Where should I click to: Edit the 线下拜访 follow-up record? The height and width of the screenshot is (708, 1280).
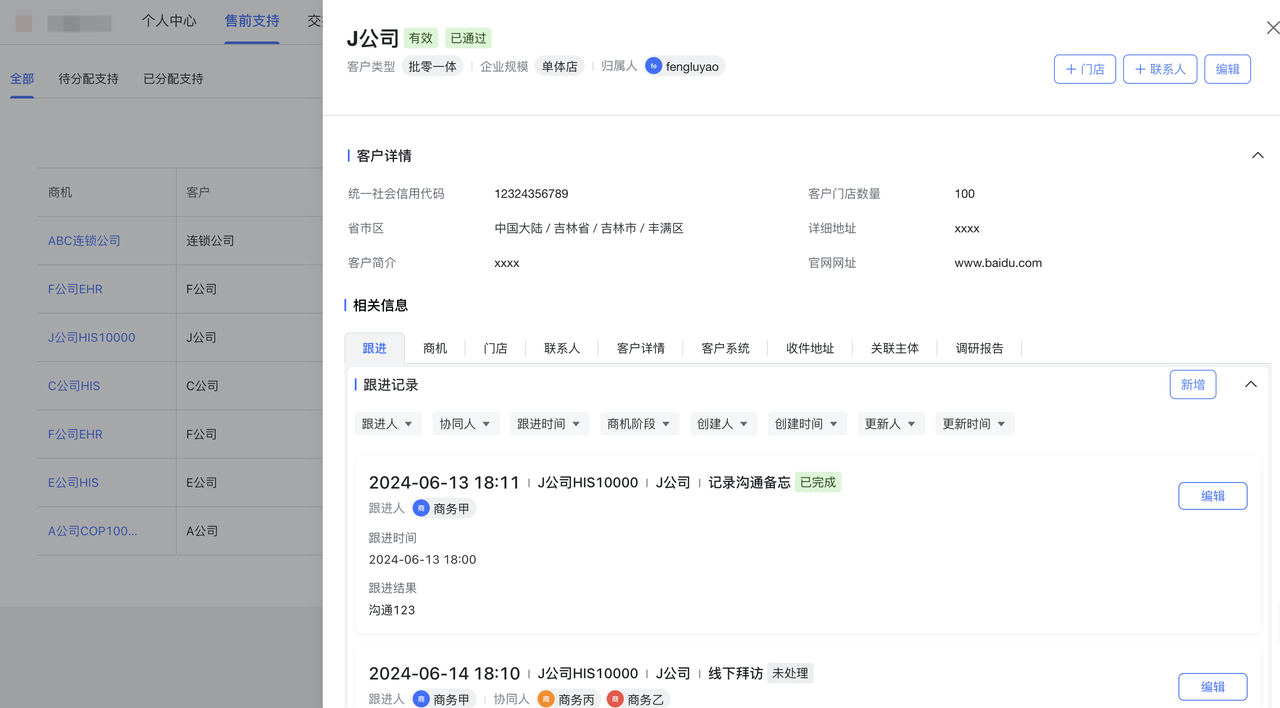1213,687
